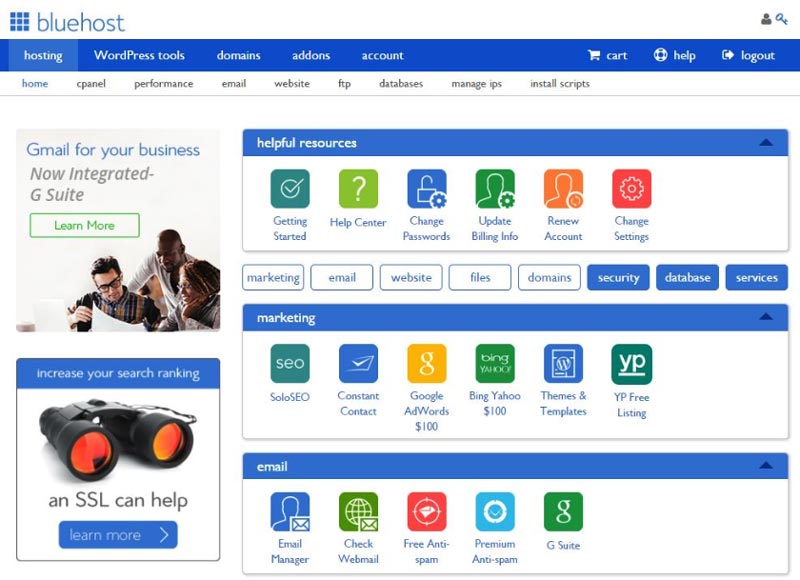Open the Change Settings gear icon
The width and height of the screenshot is (800, 580).
[632, 189]
